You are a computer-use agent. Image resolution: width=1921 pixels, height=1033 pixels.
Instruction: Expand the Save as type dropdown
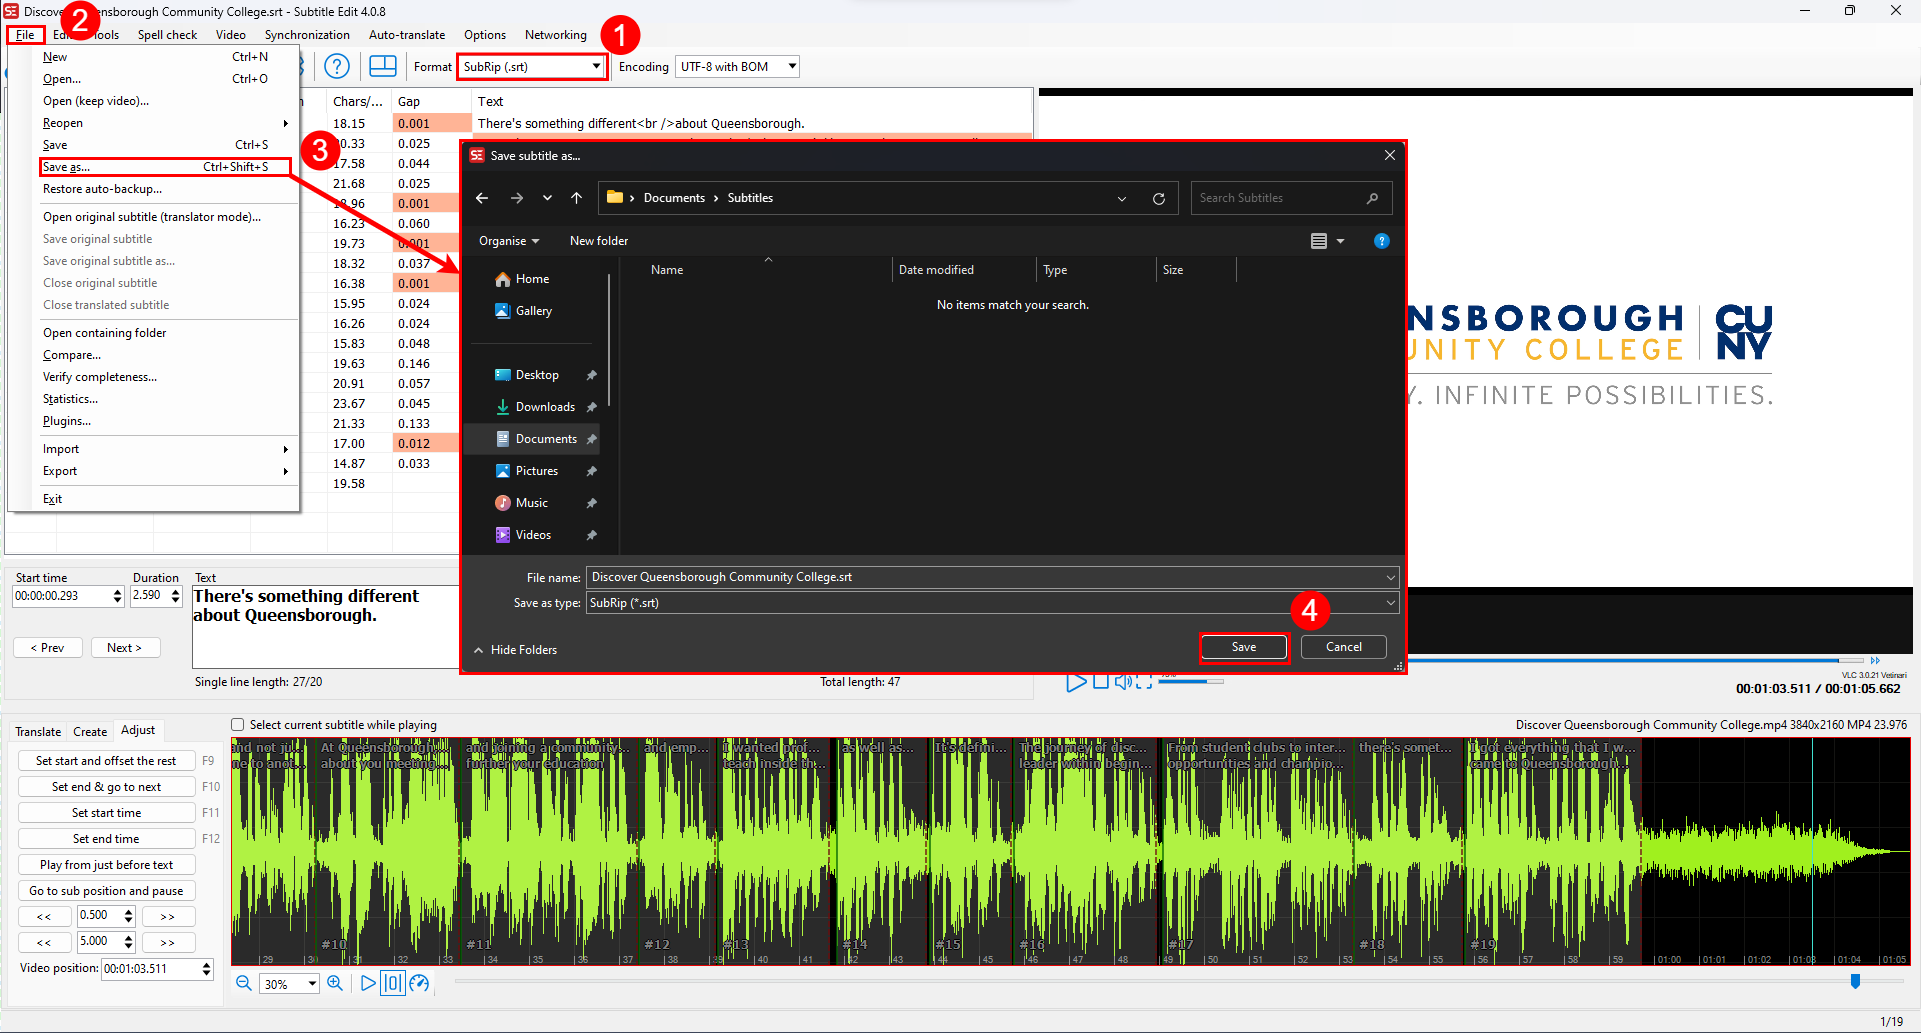point(1390,603)
